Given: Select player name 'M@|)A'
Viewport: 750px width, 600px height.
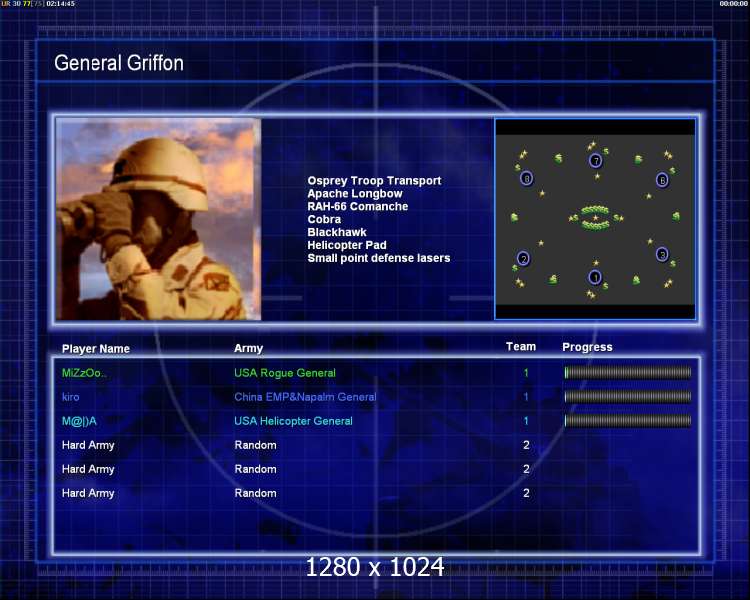Looking at the screenshot, I should point(79,421).
